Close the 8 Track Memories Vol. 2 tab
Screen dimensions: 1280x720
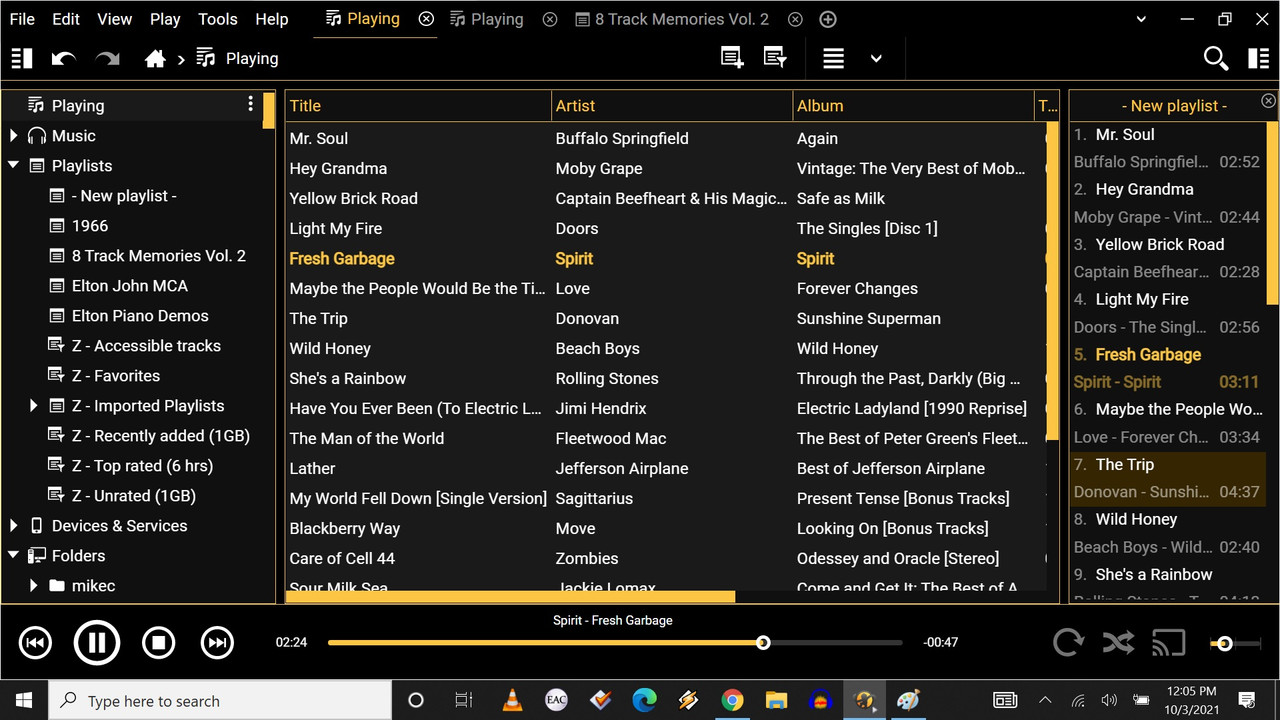click(795, 19)
